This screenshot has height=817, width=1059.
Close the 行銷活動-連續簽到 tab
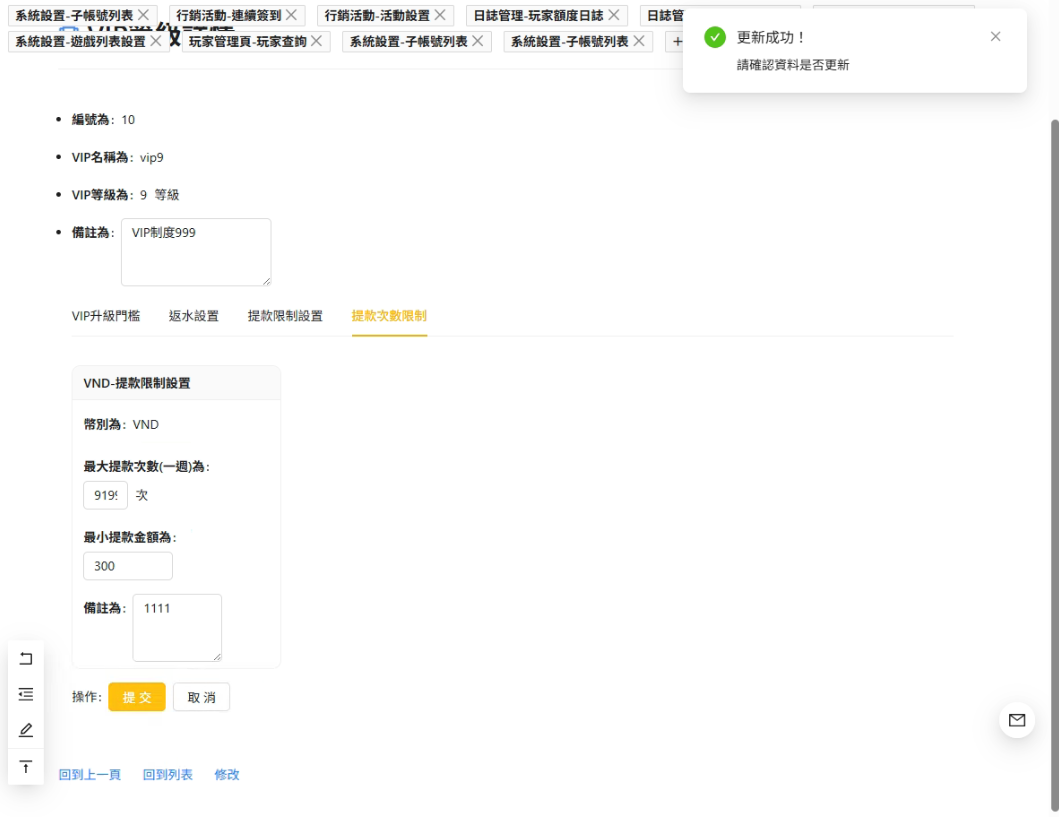(291, 15)
